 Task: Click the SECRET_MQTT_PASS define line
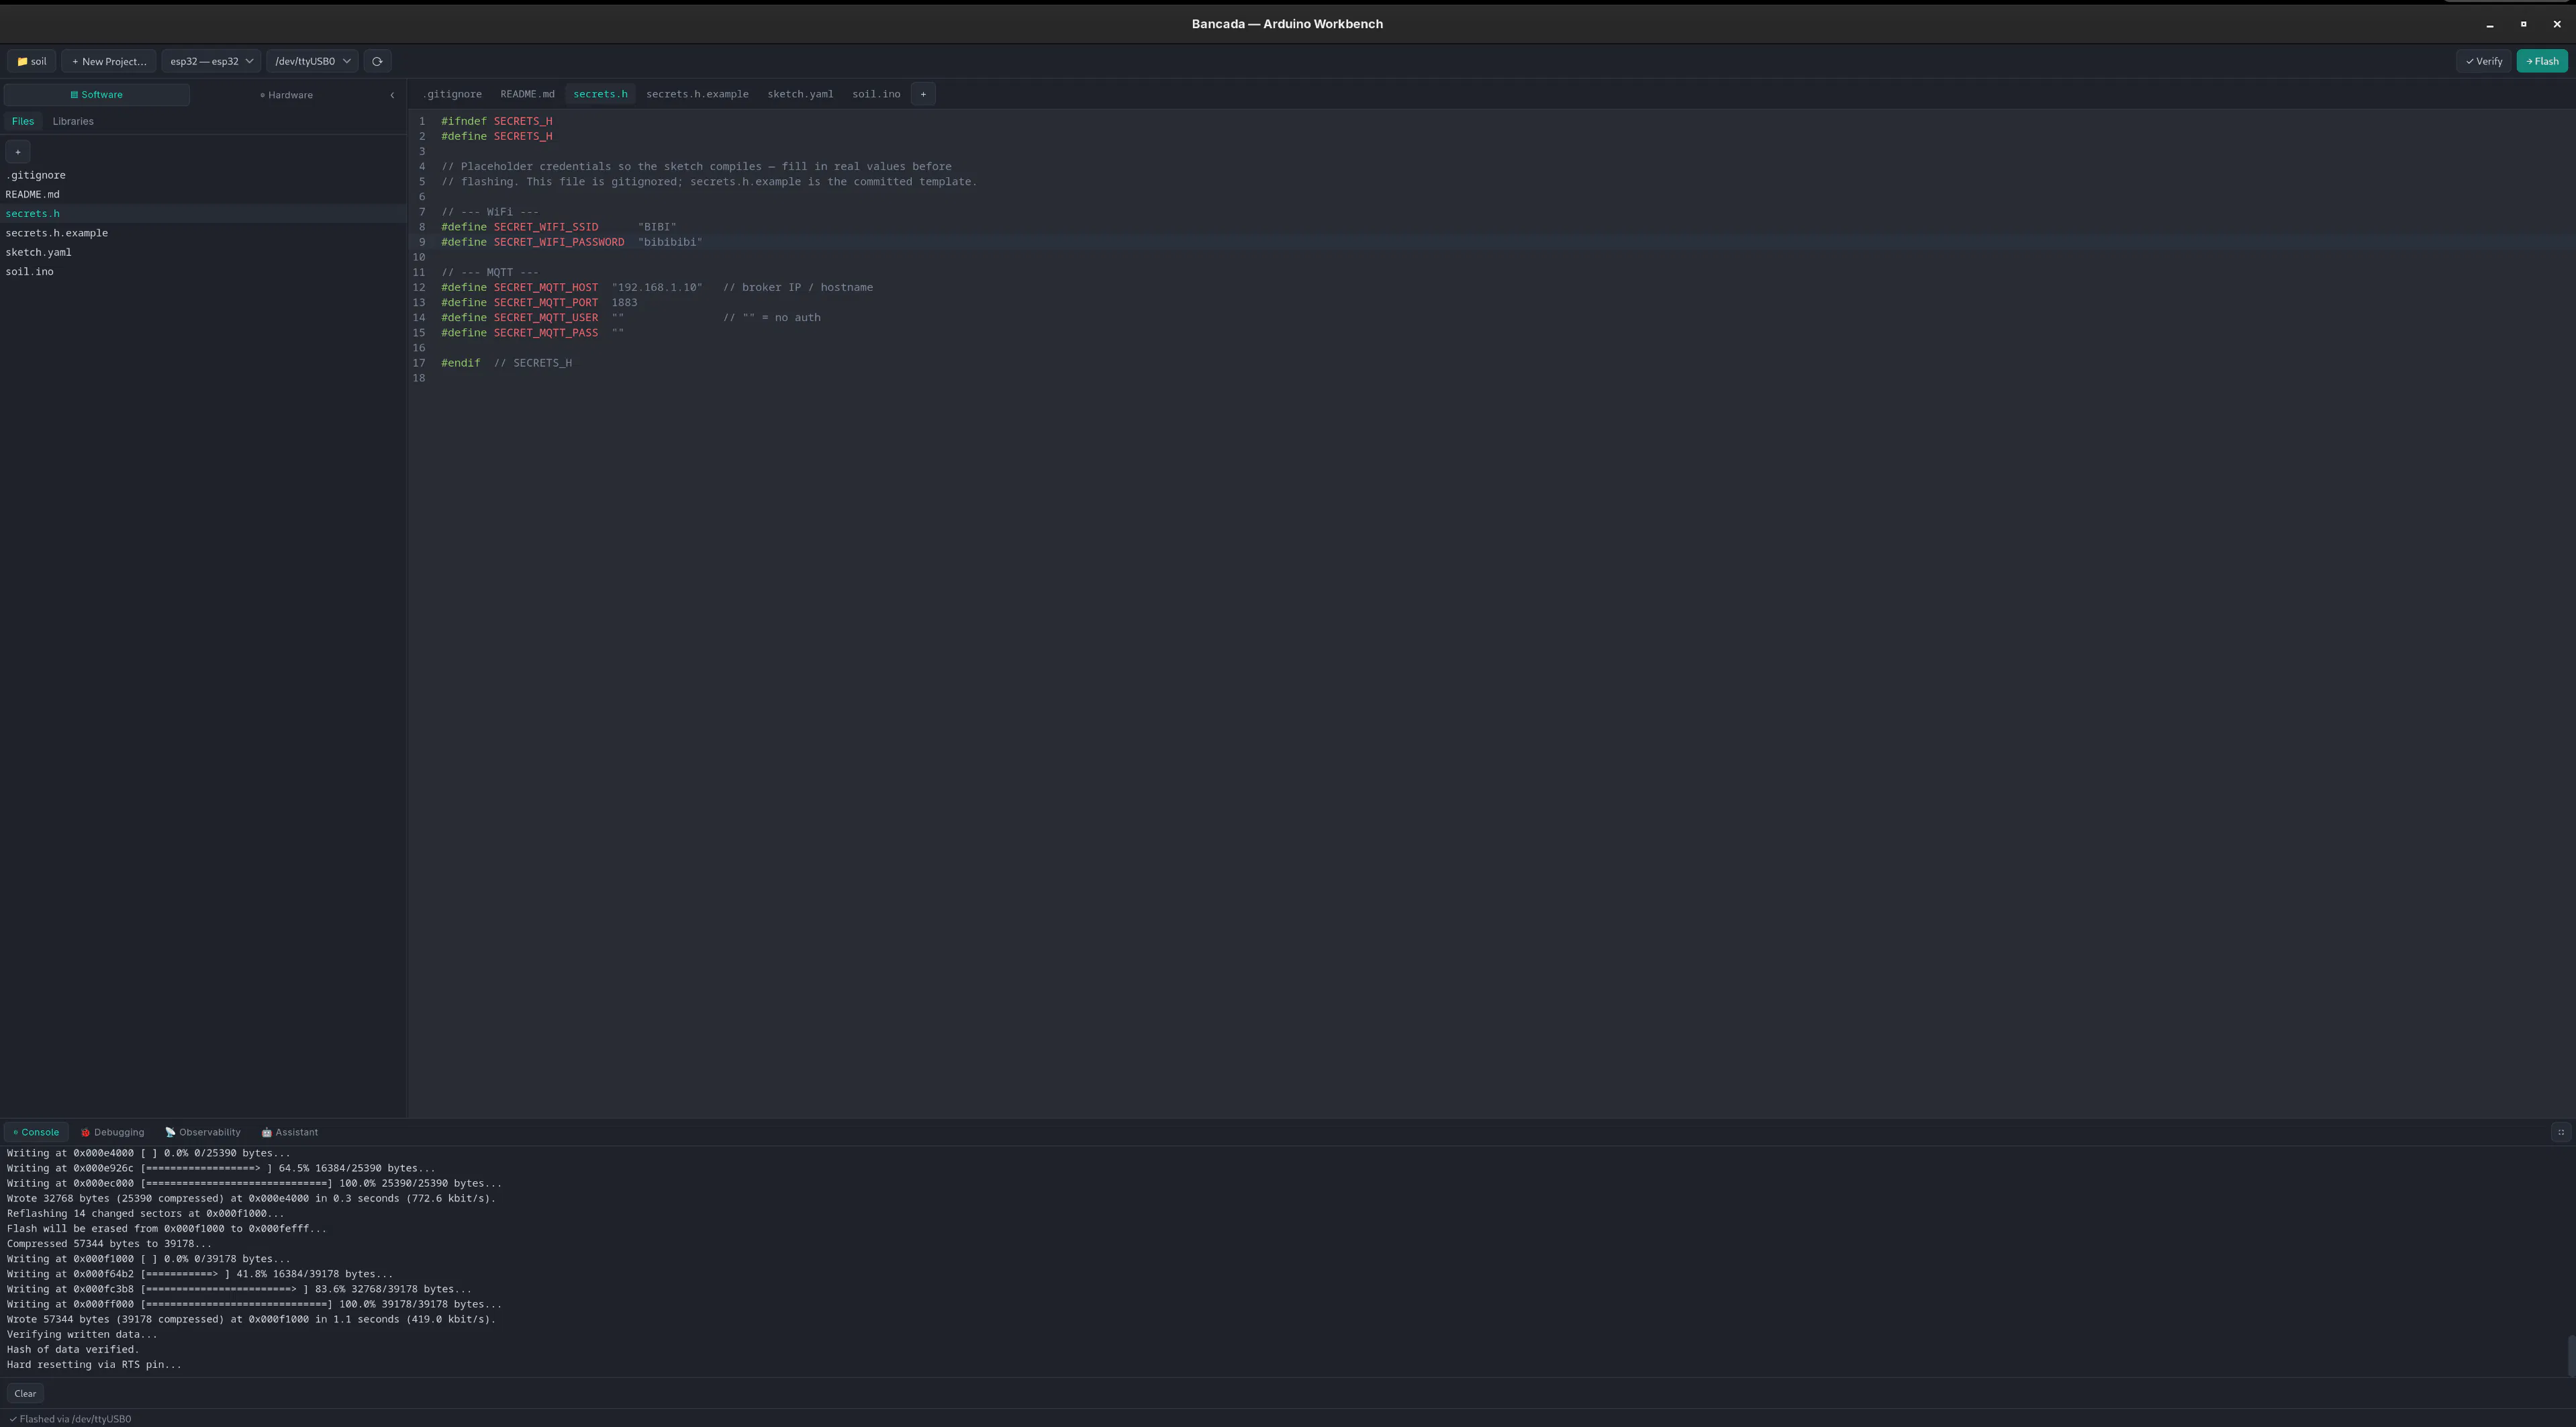click(532, 332)
